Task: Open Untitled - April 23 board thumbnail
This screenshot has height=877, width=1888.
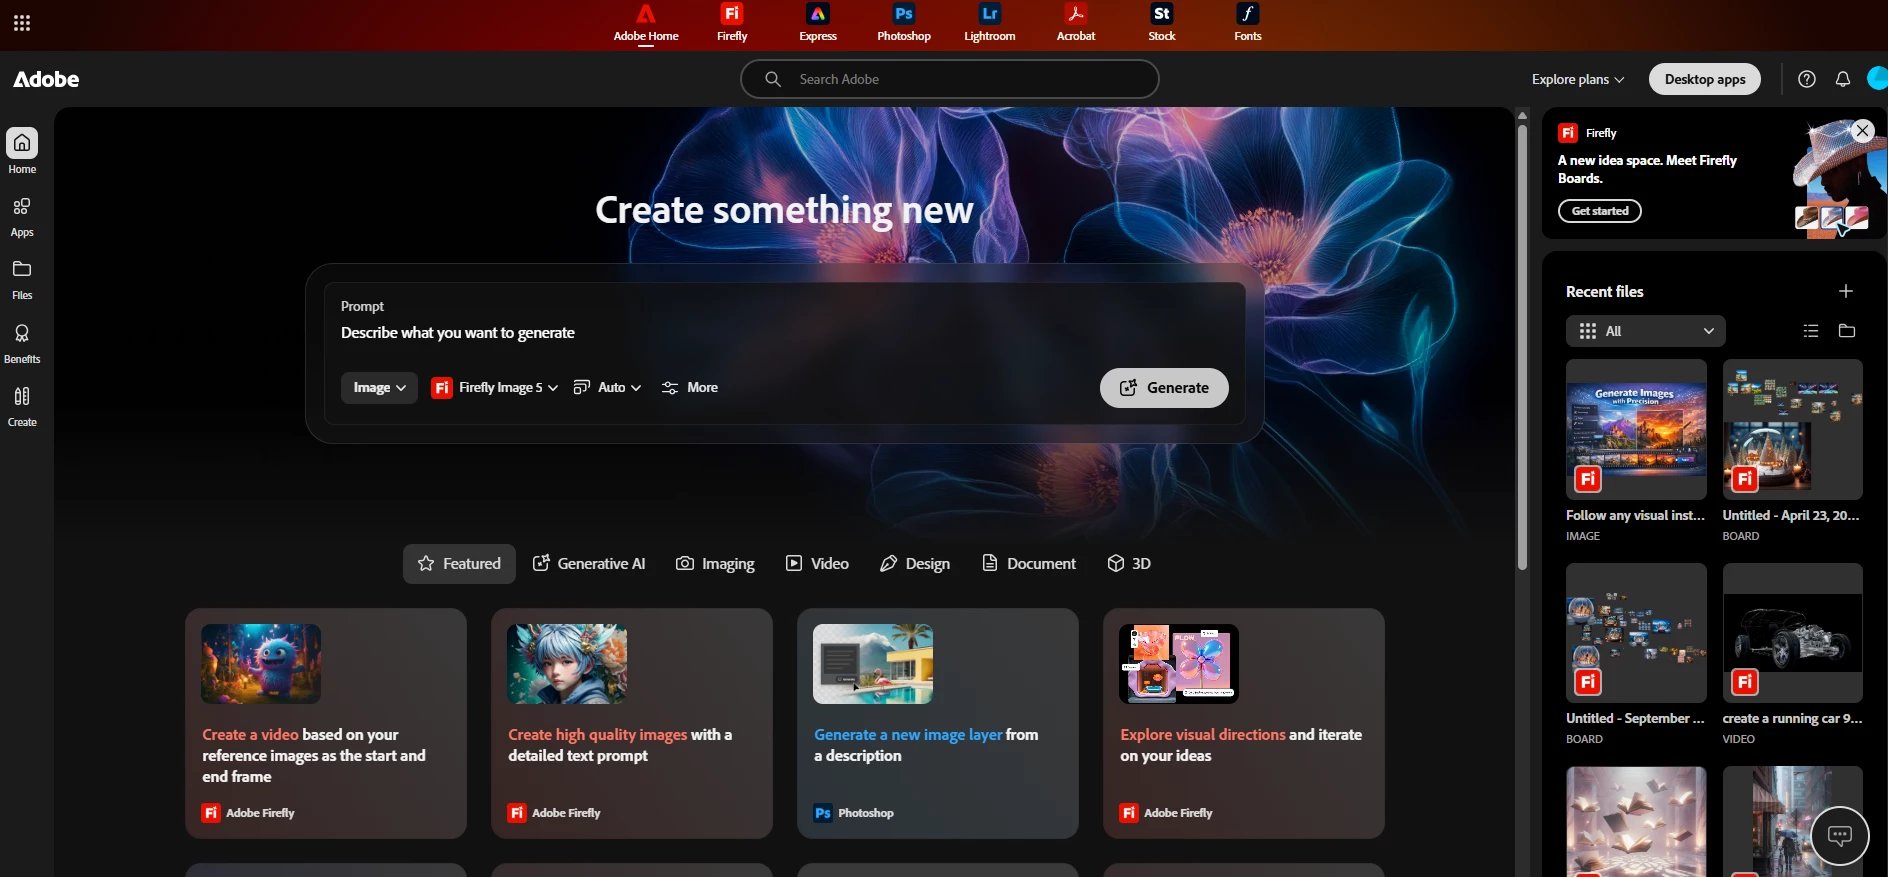Action: [x=1792, y=429]
